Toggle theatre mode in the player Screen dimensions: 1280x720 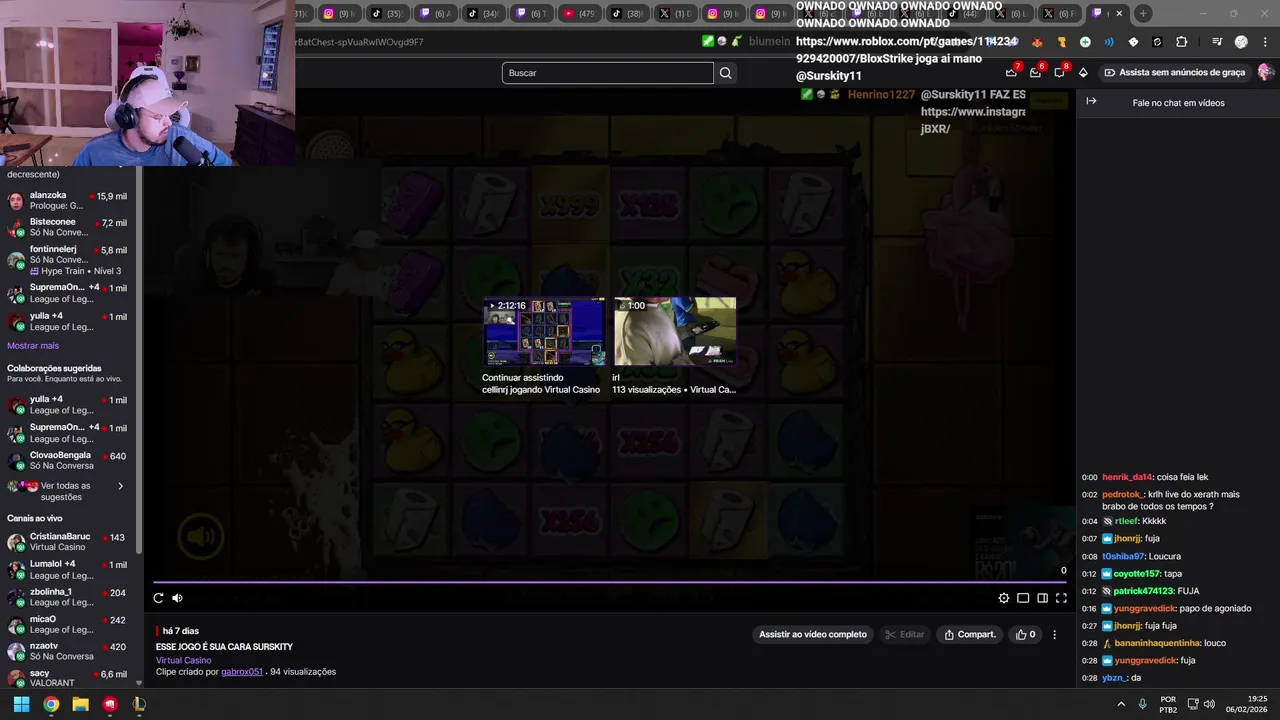click(x=1042, y=598)
